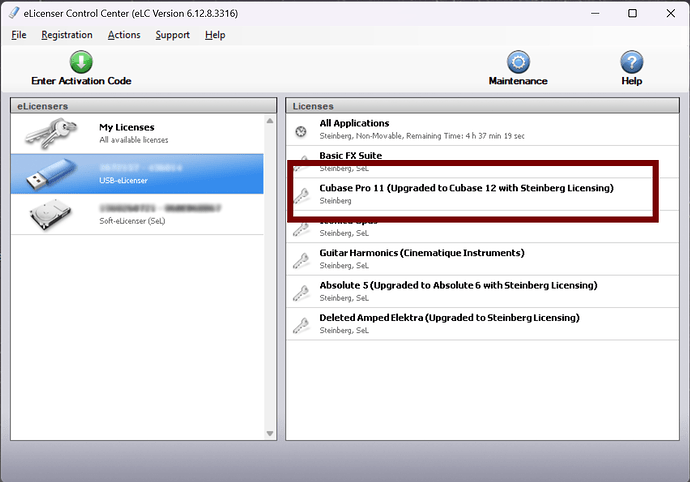Click the key icon for Cubase Pro 11
Image resolution: width=690 pixels, height=482 pixels.
(301, 195)
